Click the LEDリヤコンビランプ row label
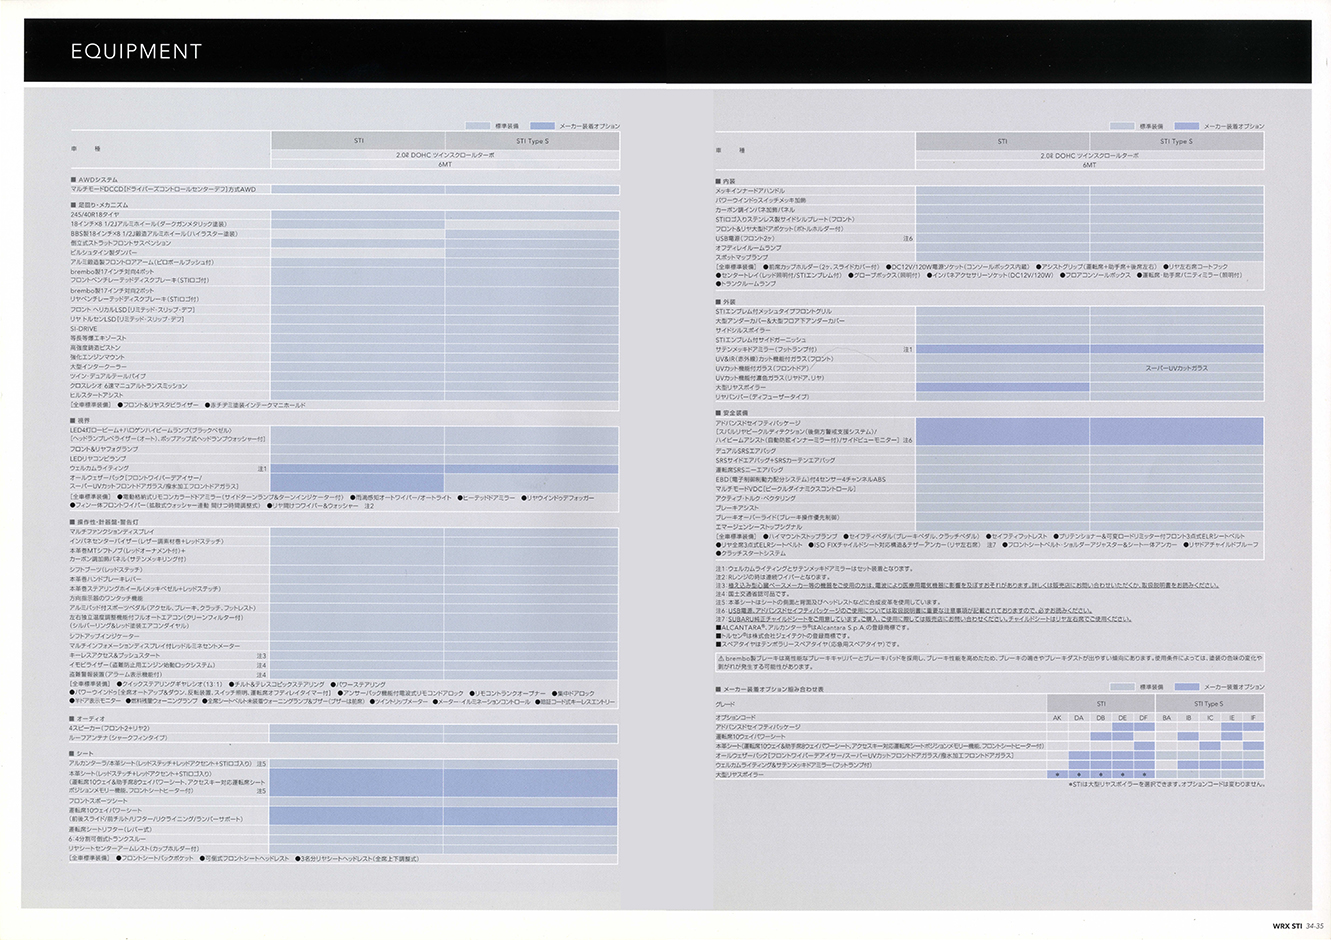This screenshot has height=940, width=1331. pyautogui.click(x=98, y=458)
